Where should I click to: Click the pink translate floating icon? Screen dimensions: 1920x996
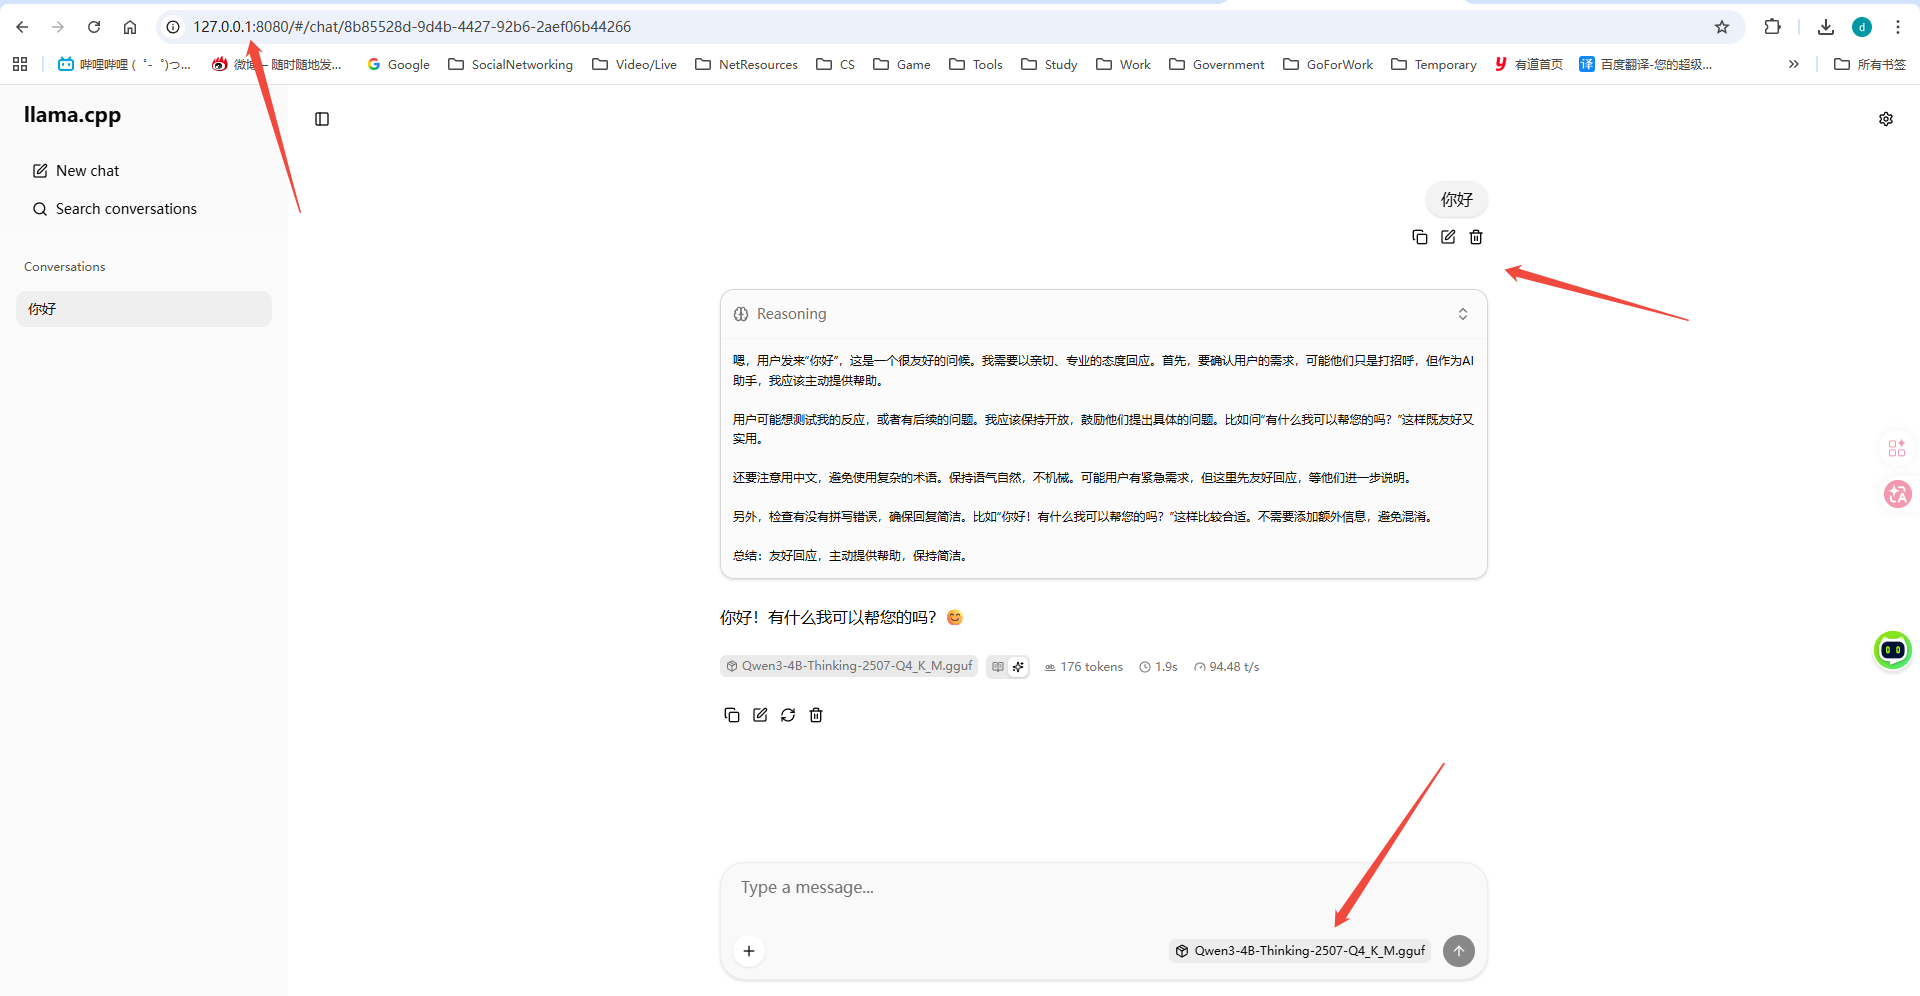(1897, 494)
